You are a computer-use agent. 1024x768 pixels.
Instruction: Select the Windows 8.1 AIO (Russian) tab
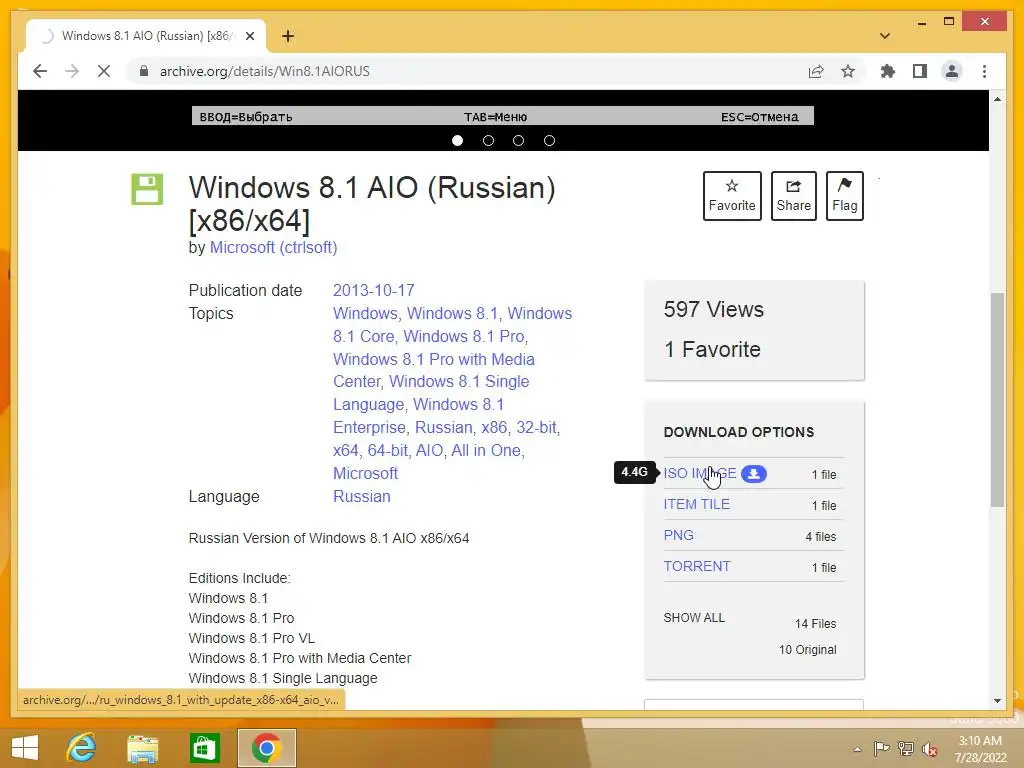click(146, 36)
